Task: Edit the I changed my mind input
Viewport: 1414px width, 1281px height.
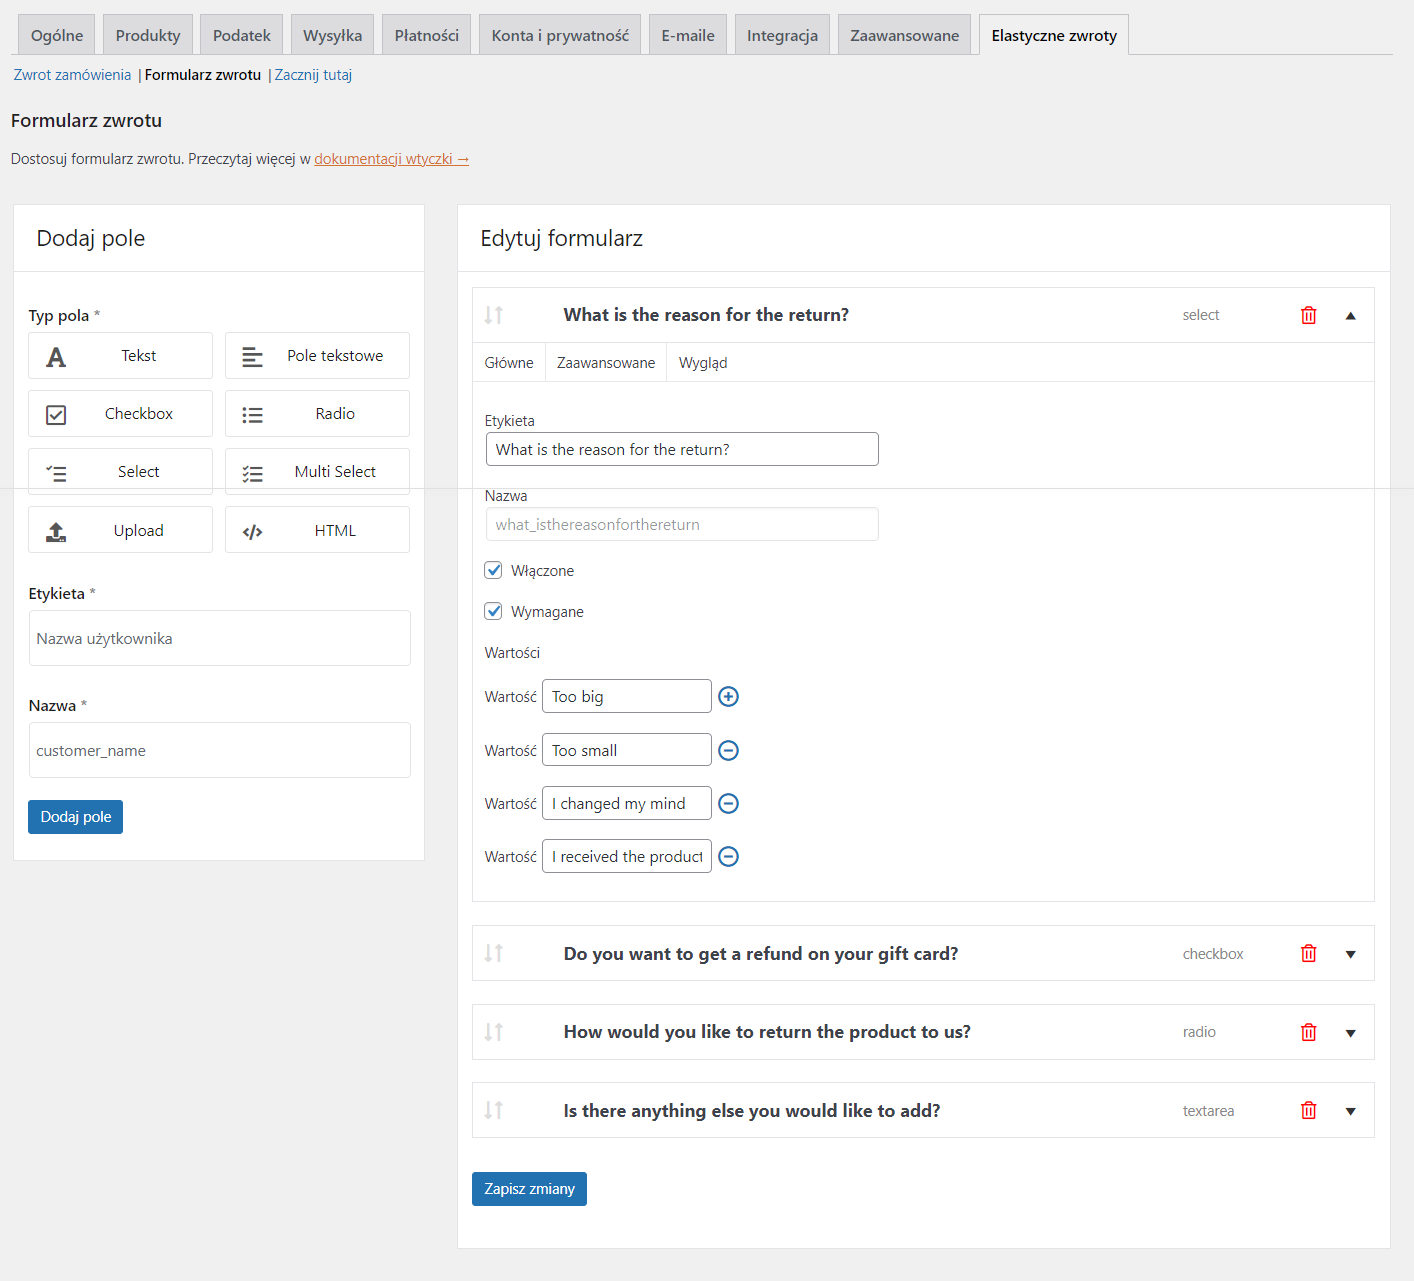Action: pyautogui.click(x=627, y=803)
